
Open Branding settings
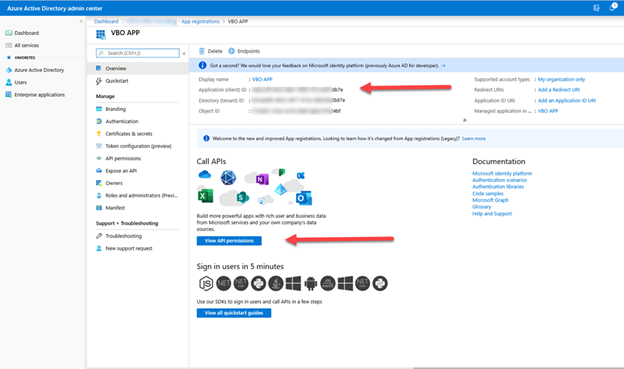click(x=115, y=109)
